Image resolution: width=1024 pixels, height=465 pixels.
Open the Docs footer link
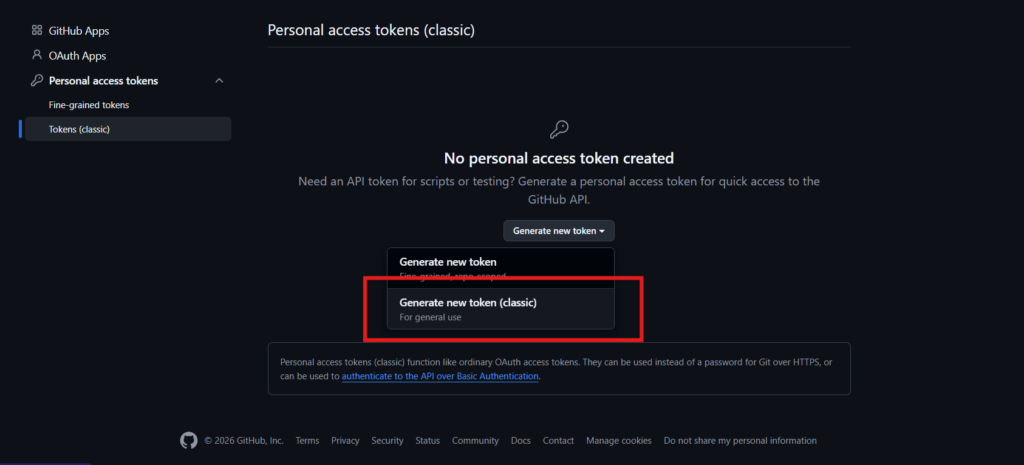click(520, 441)
